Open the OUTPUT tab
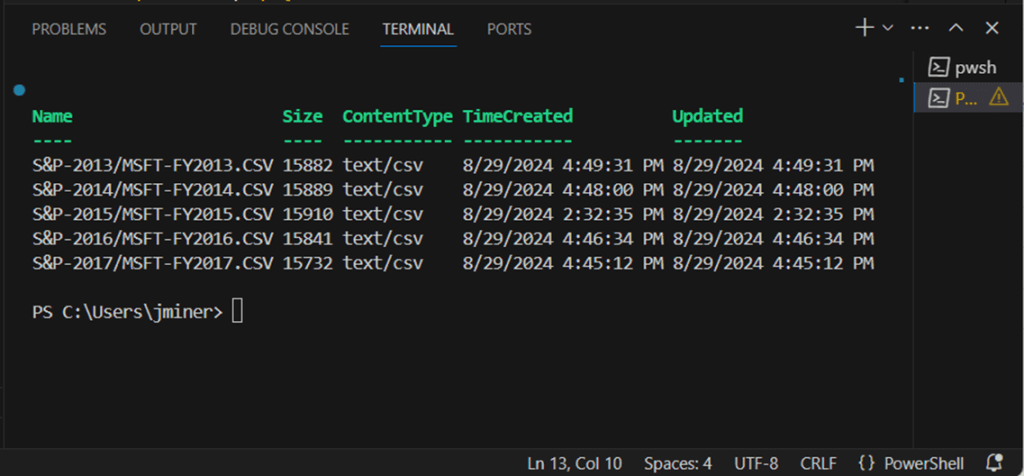 pos(168,29)
